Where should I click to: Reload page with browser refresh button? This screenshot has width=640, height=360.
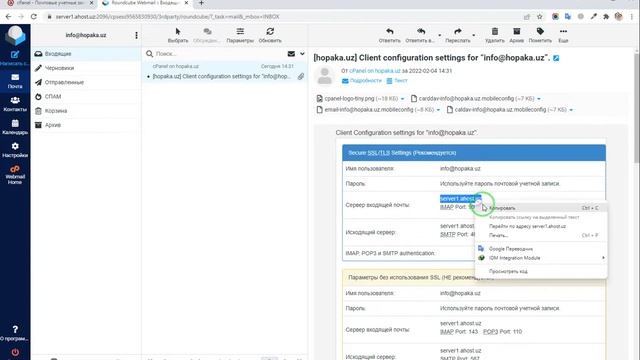[x=34, y=17]
